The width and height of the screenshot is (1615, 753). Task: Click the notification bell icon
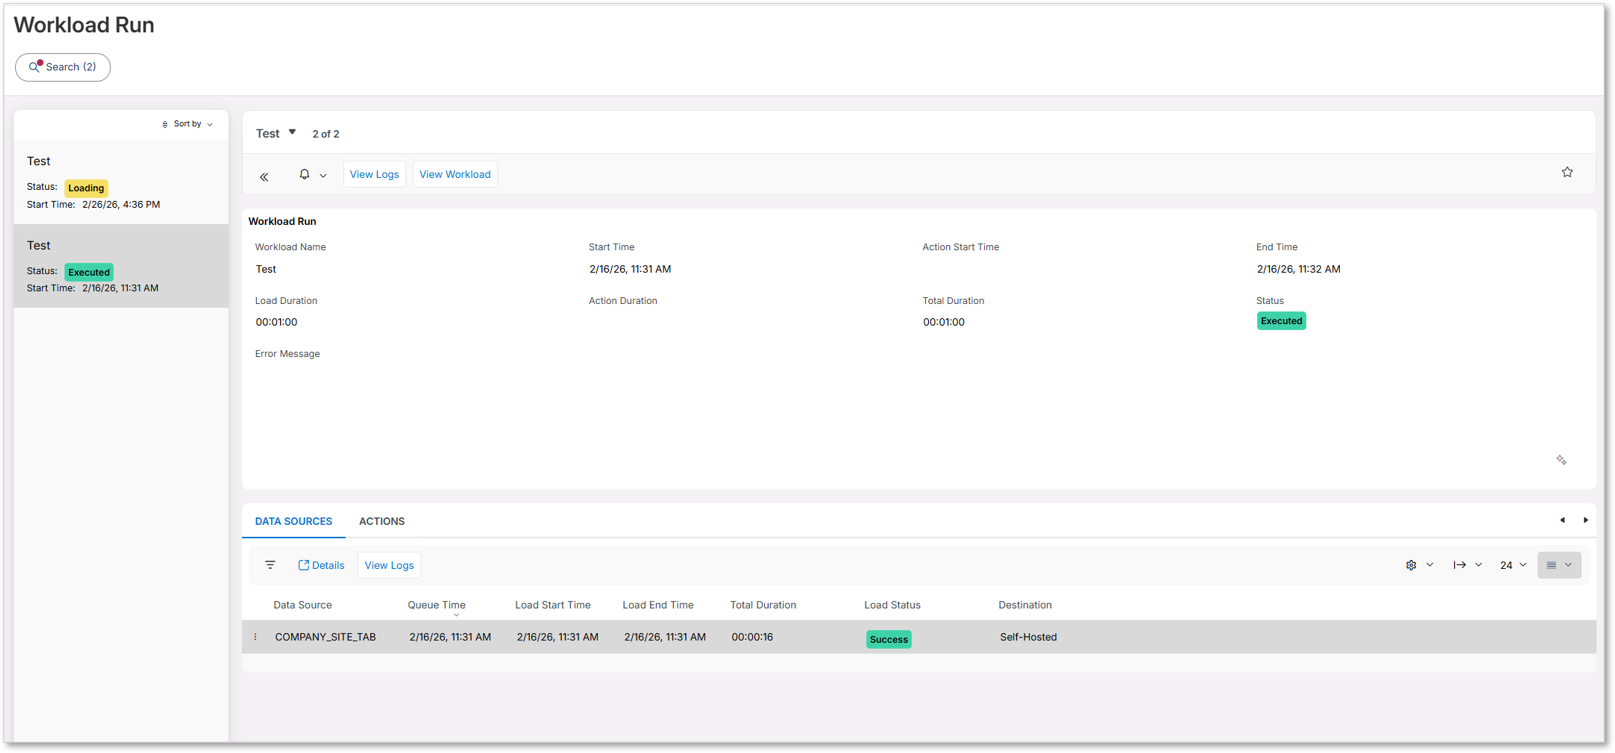(304, 174)
